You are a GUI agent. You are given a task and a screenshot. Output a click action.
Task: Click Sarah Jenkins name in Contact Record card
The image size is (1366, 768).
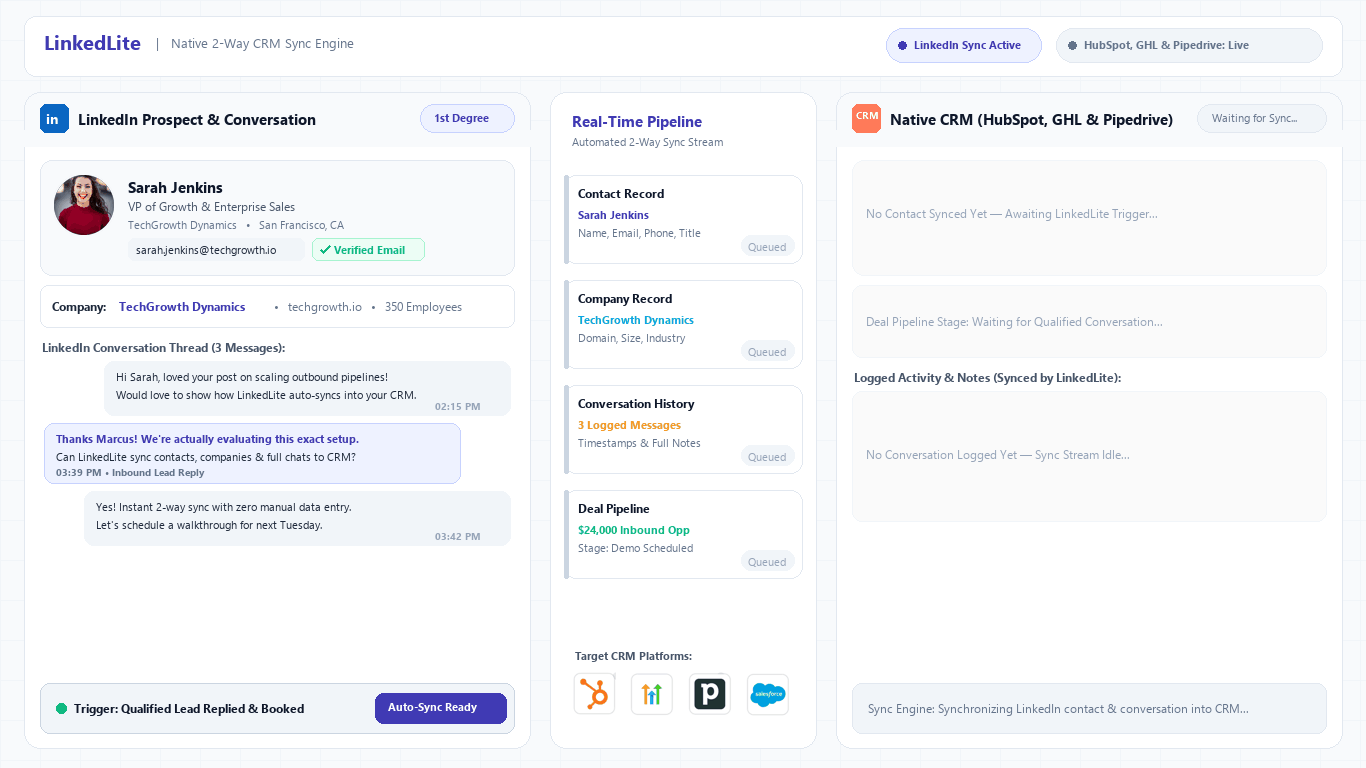613,215
